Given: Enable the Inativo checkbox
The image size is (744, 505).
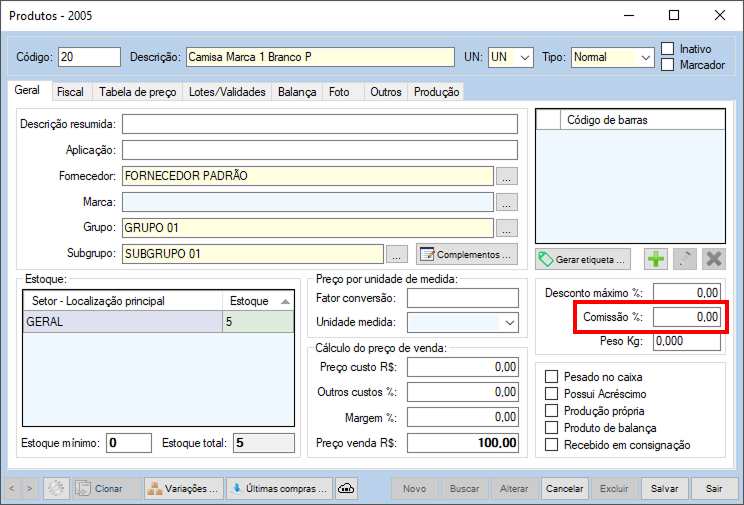Looking at the screenshot, I should pyautogui.click(x=668, y=49).
